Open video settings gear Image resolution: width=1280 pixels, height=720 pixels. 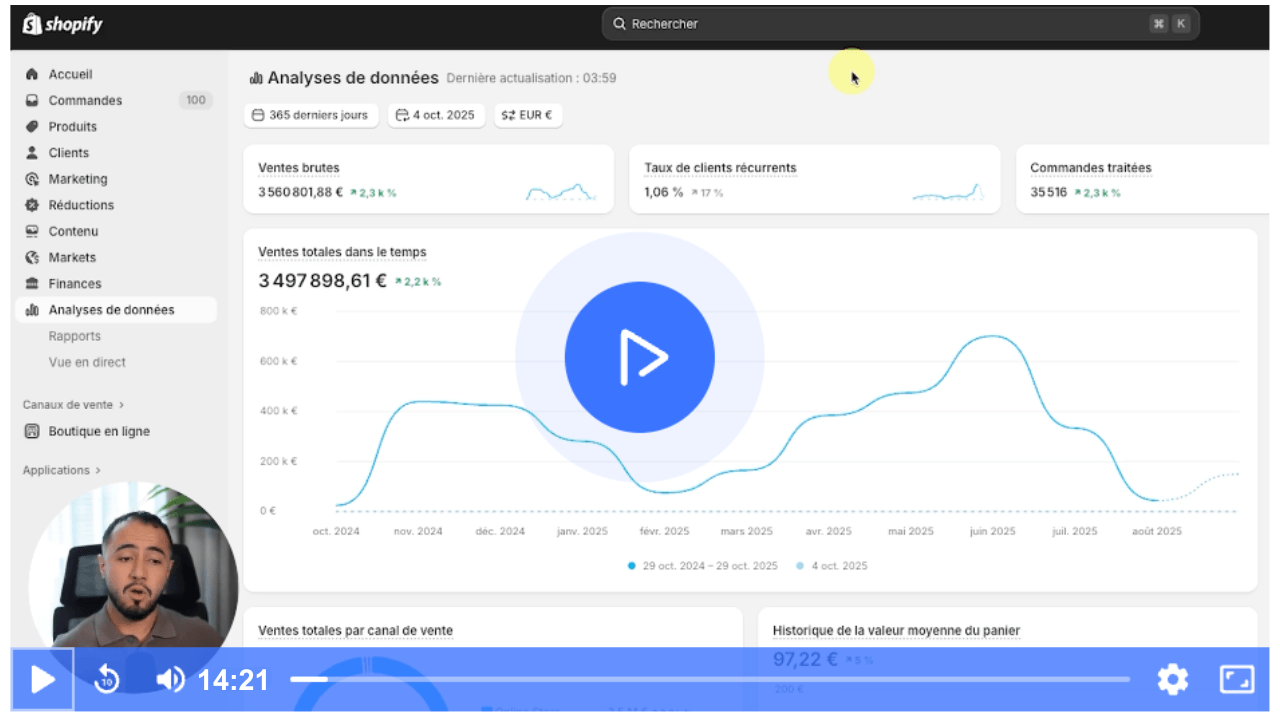[1172, 680]
